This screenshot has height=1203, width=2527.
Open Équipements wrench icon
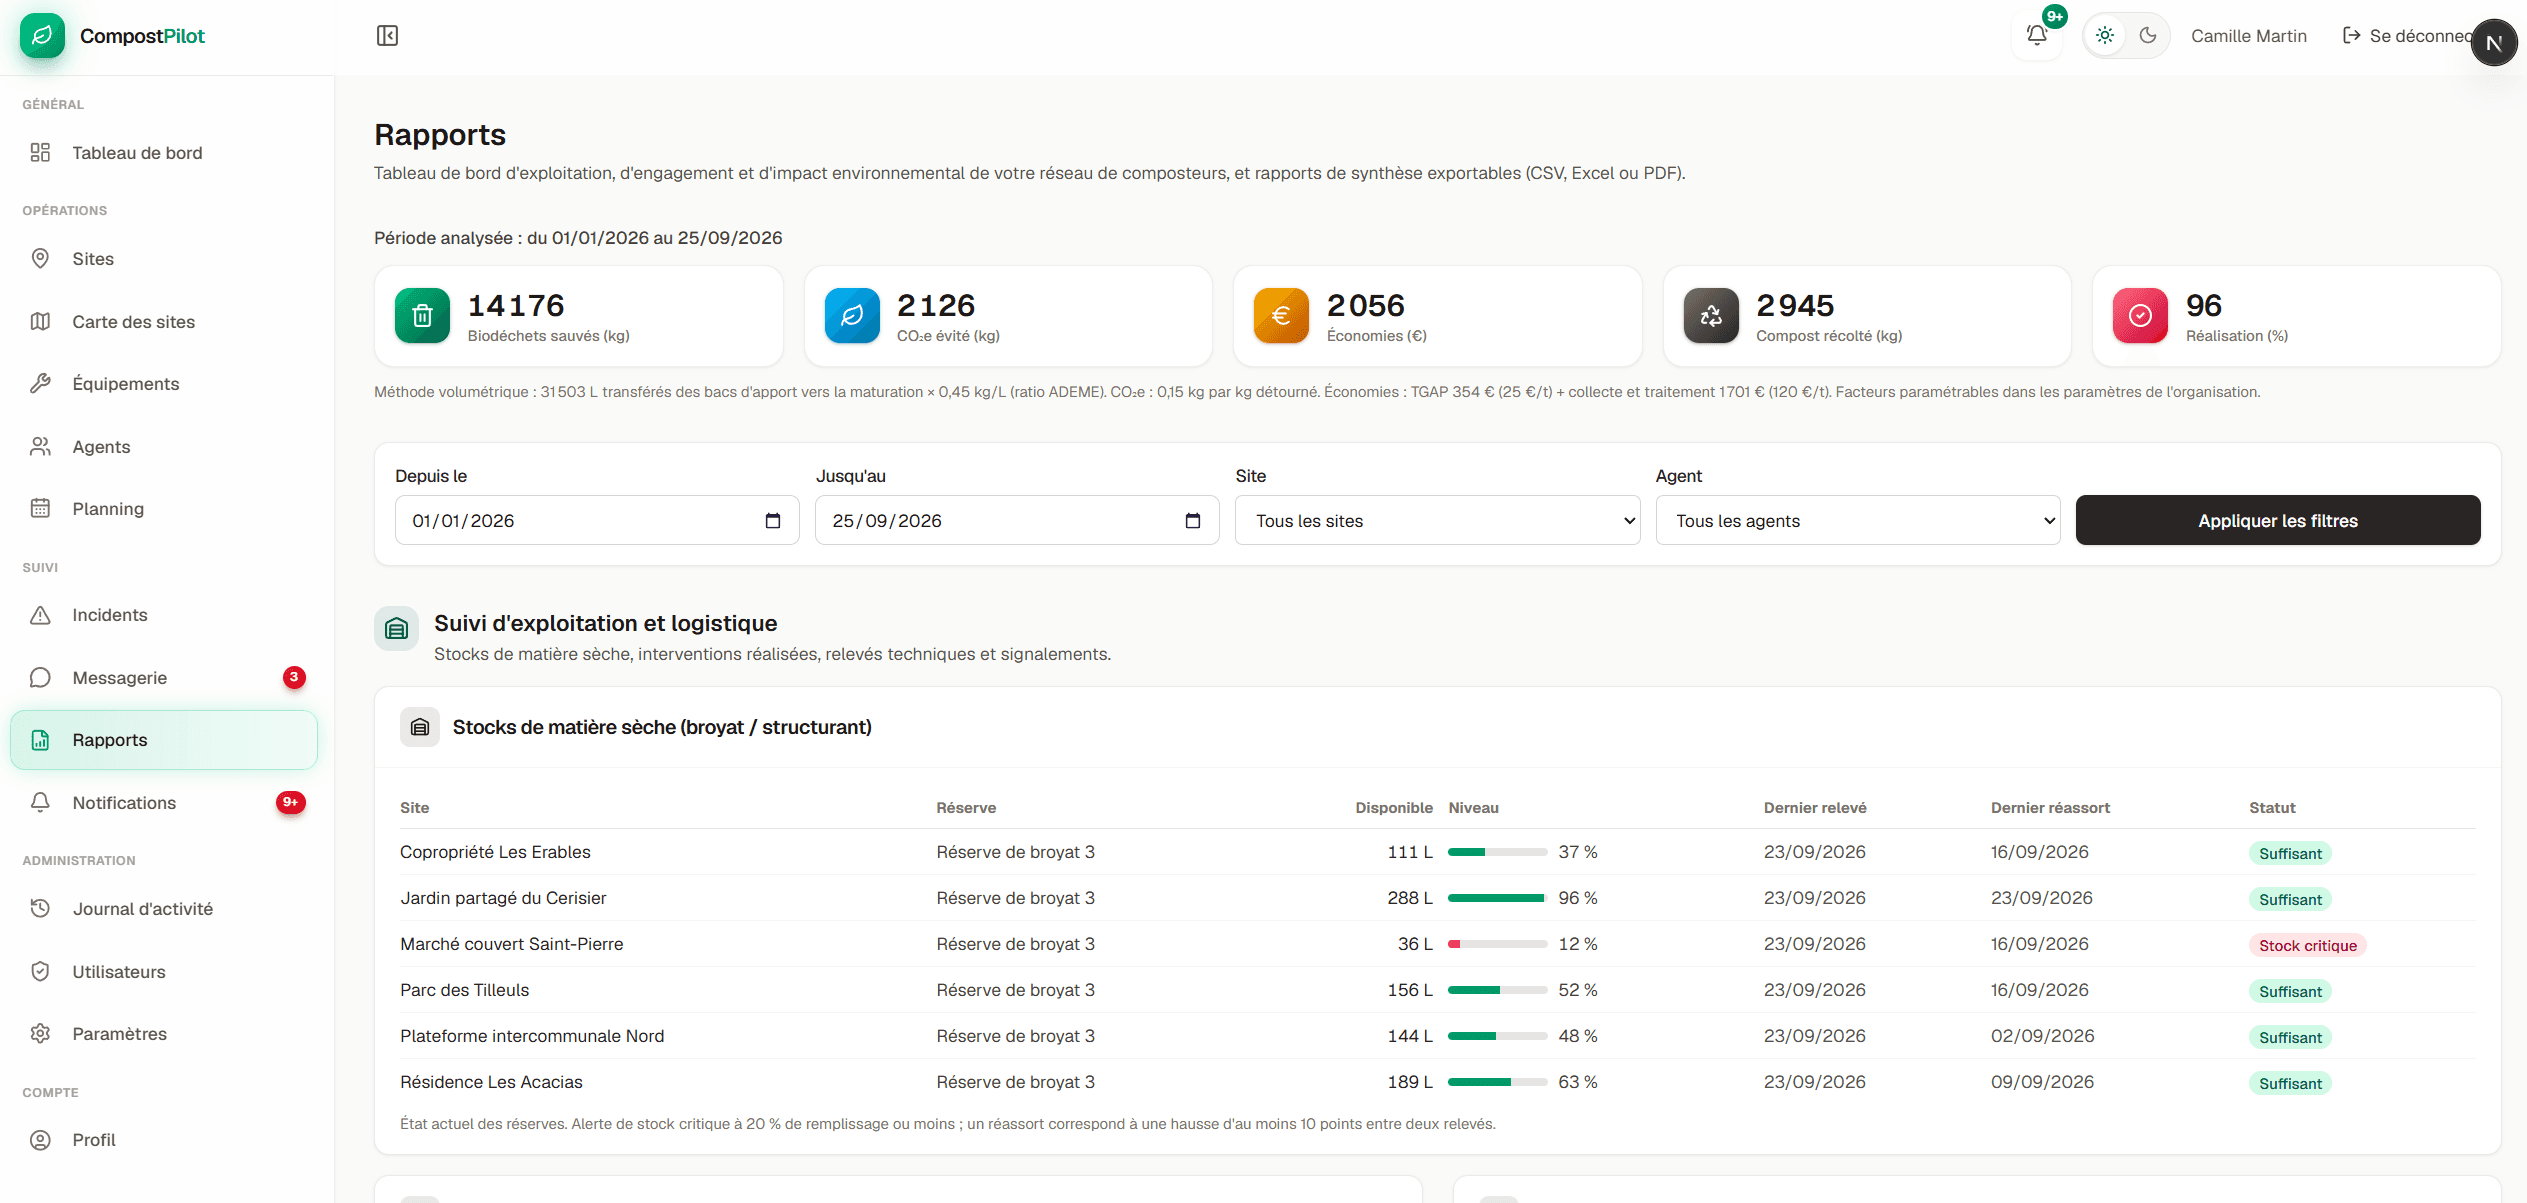[x=40, y=384]
